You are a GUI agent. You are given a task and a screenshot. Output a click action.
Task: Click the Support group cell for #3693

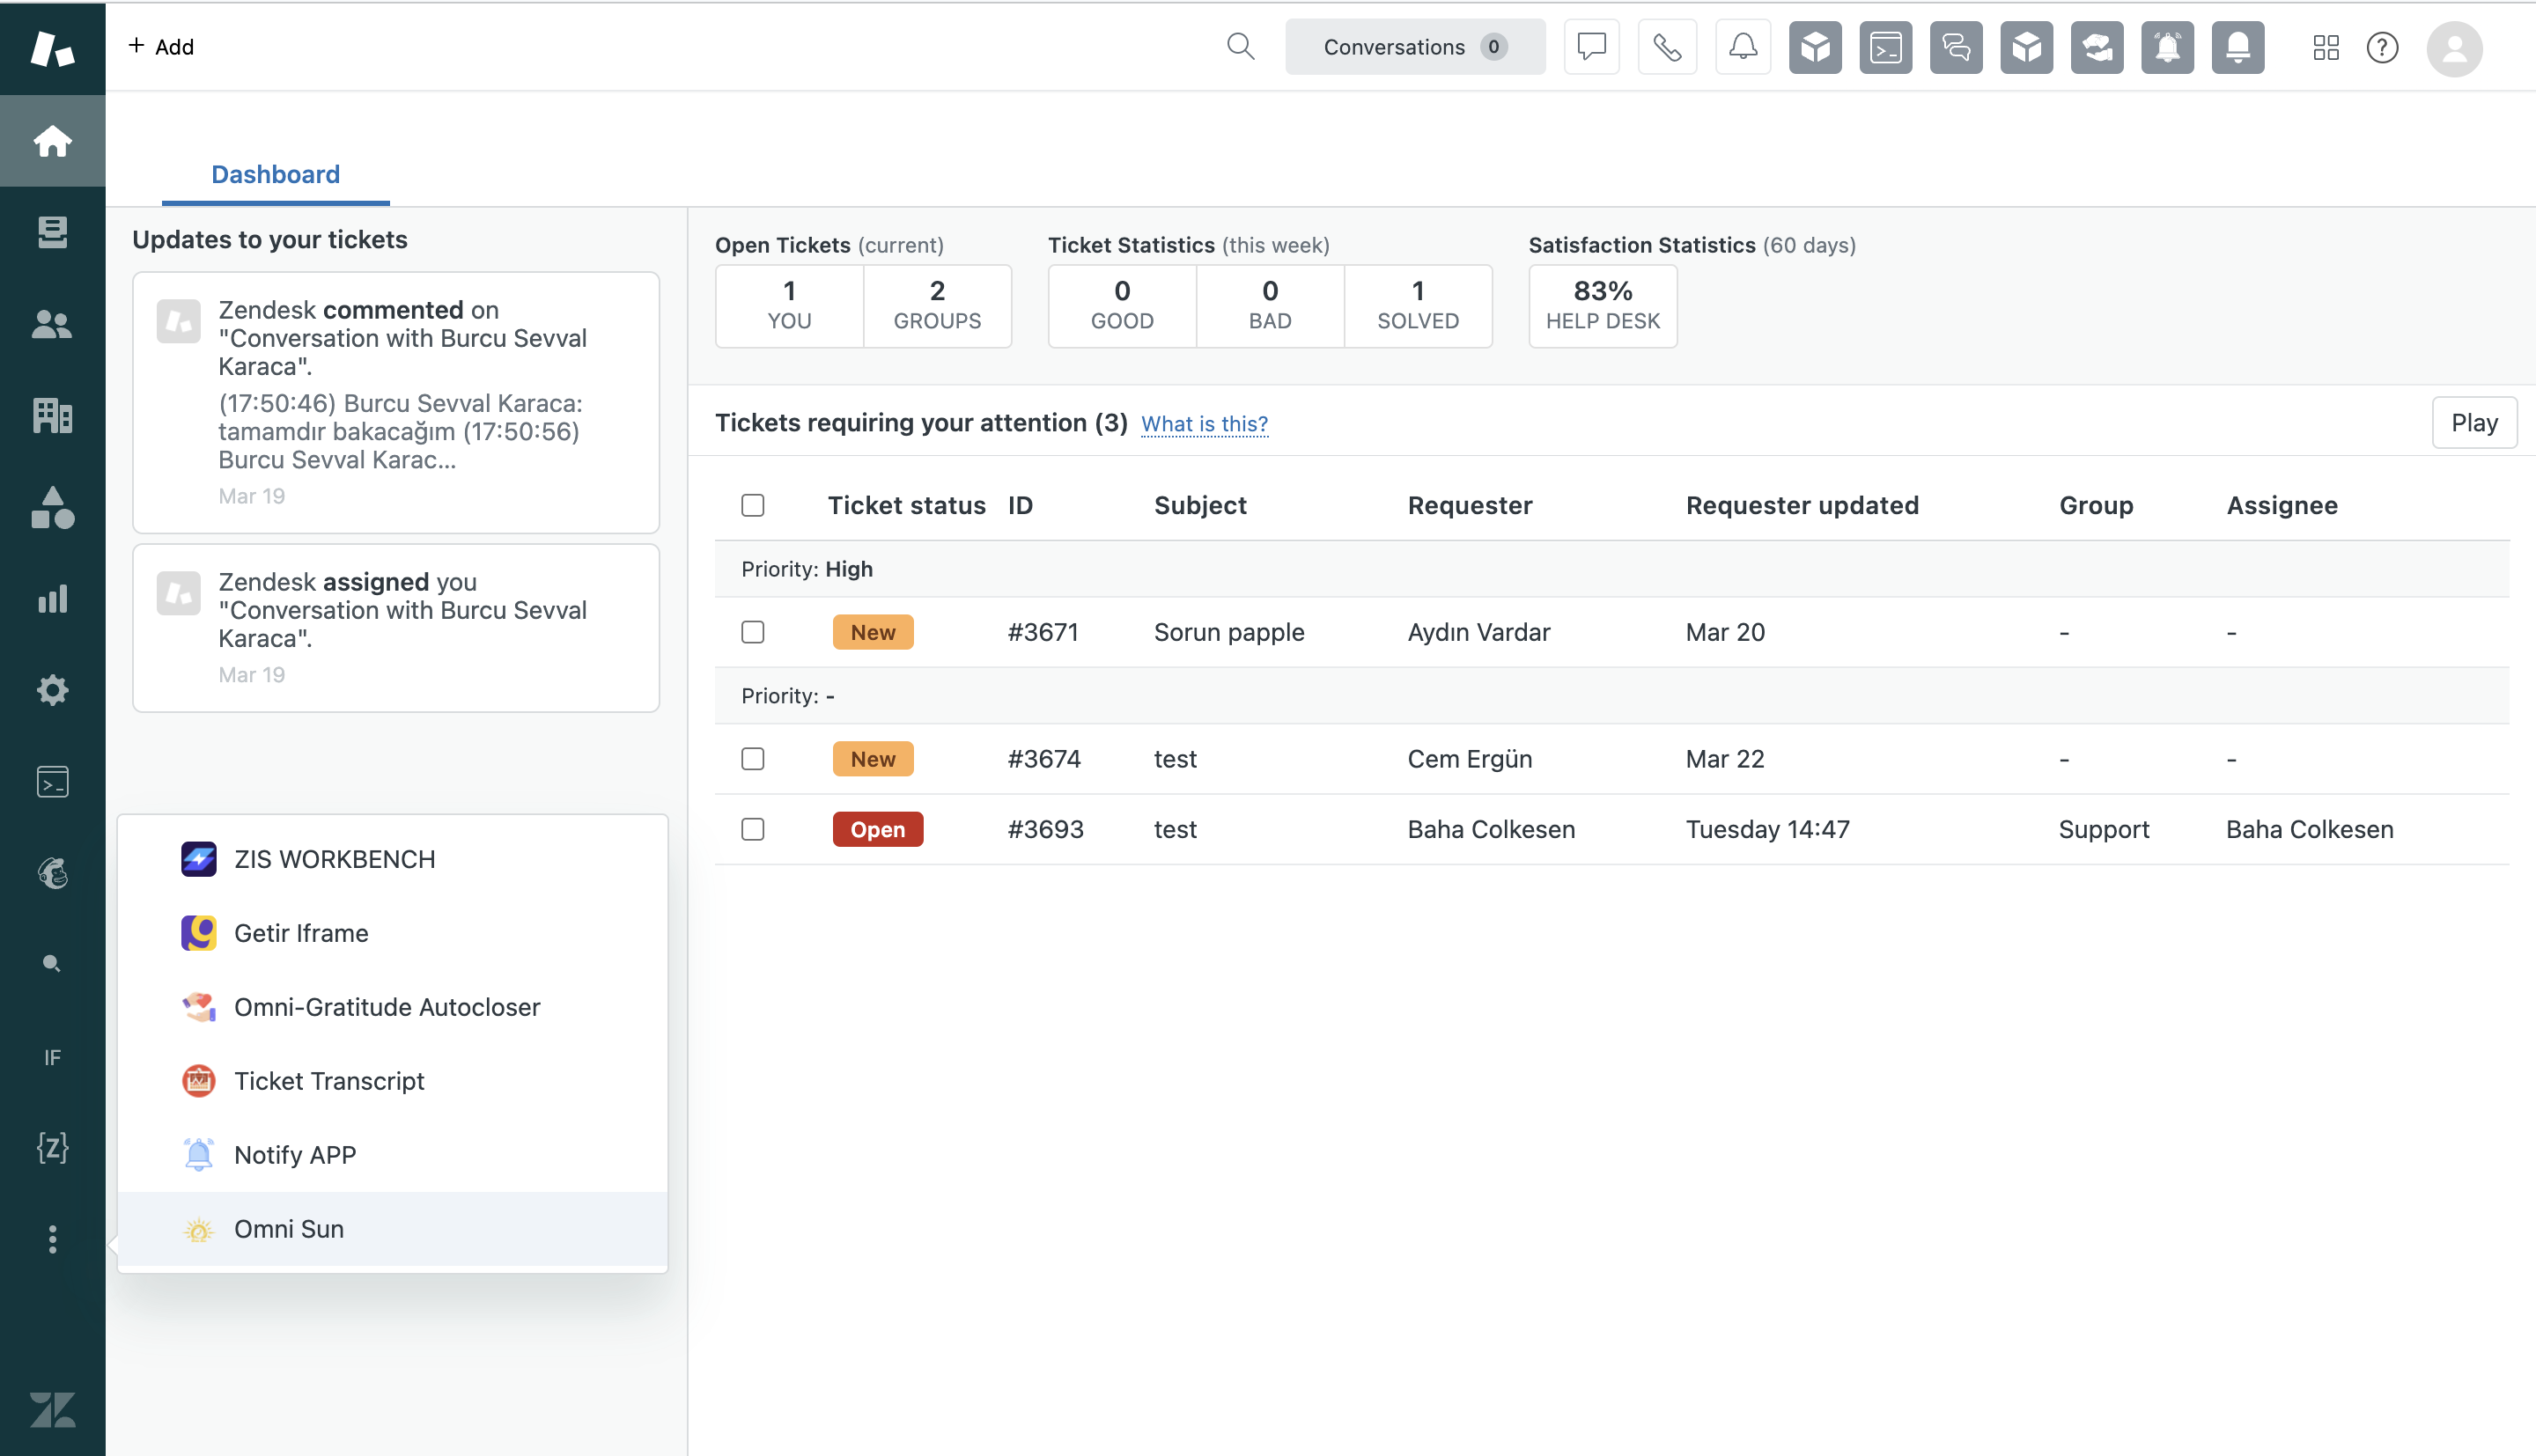2103,829
